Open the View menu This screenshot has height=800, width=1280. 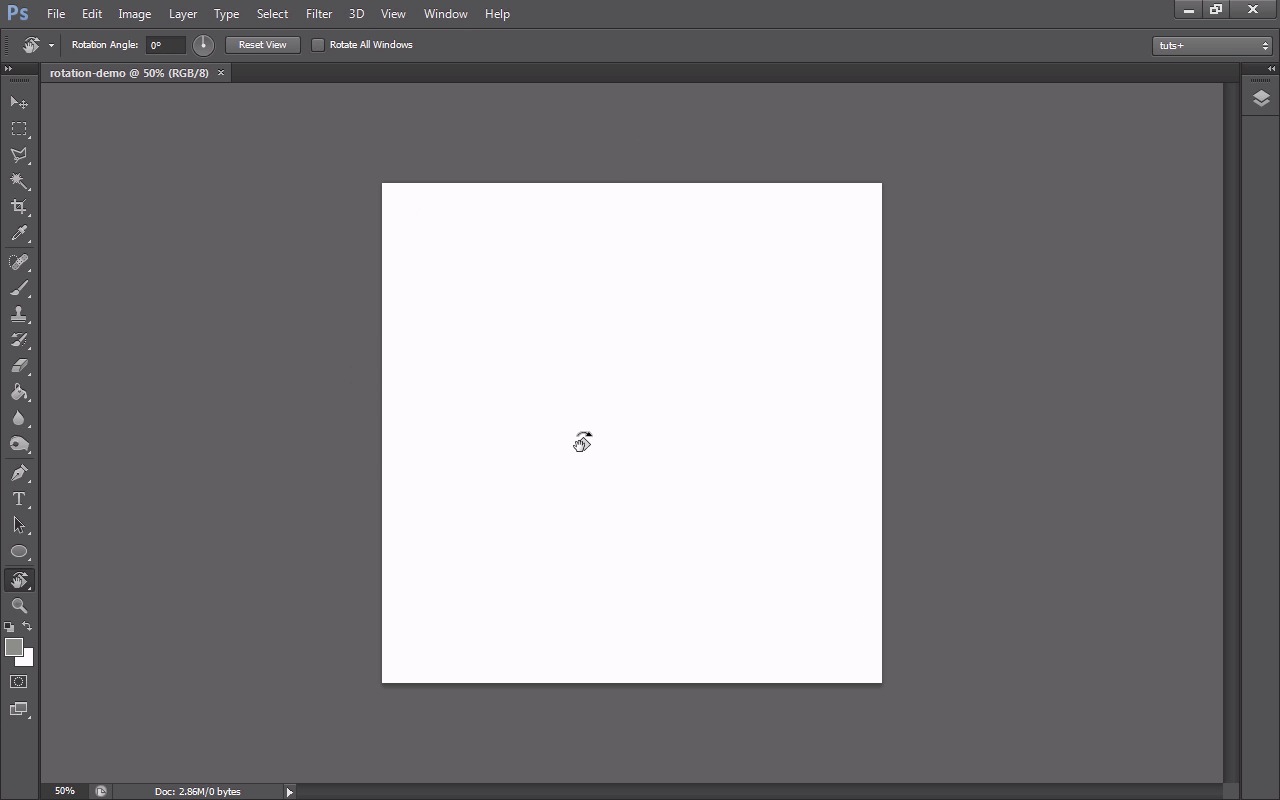coord(393,14)
